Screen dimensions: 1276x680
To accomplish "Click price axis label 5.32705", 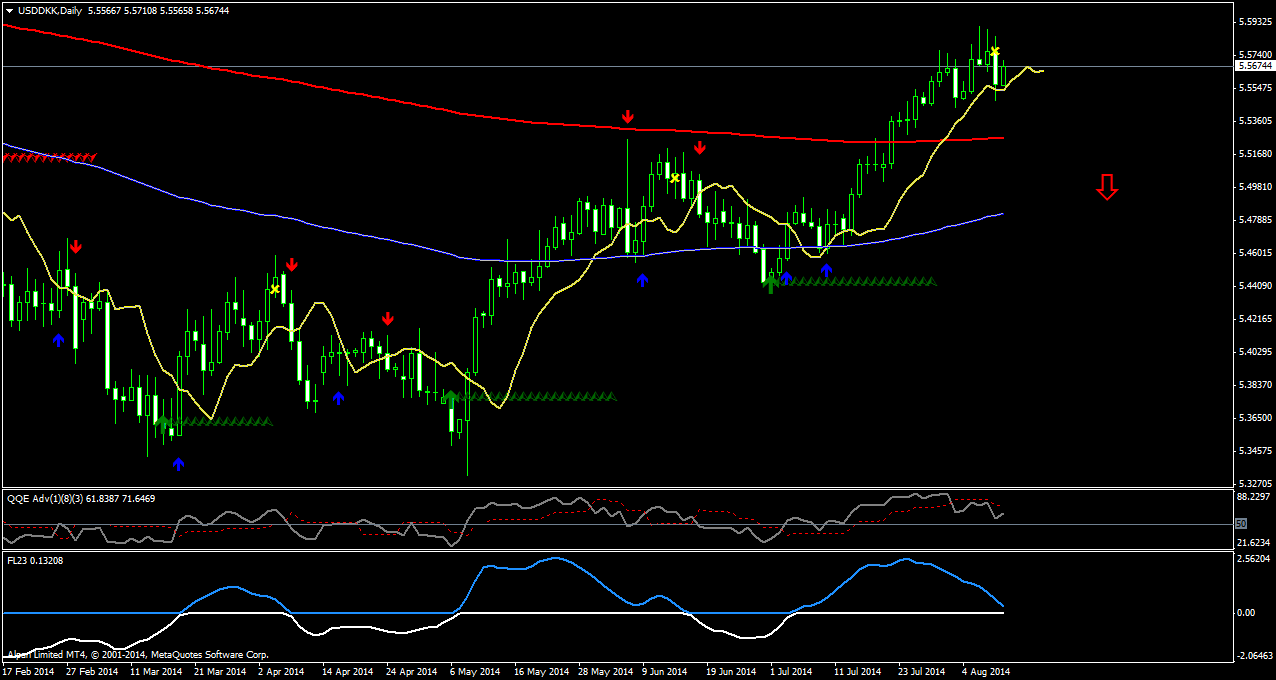I will pyautogui.click(x=1255, y=483).
